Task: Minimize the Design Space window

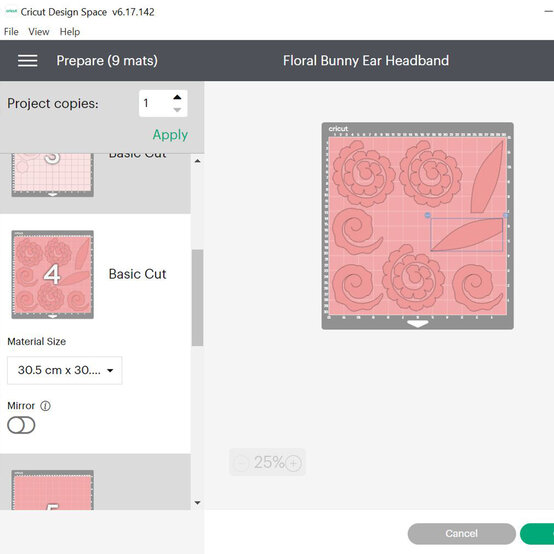Action: point(548,12)
